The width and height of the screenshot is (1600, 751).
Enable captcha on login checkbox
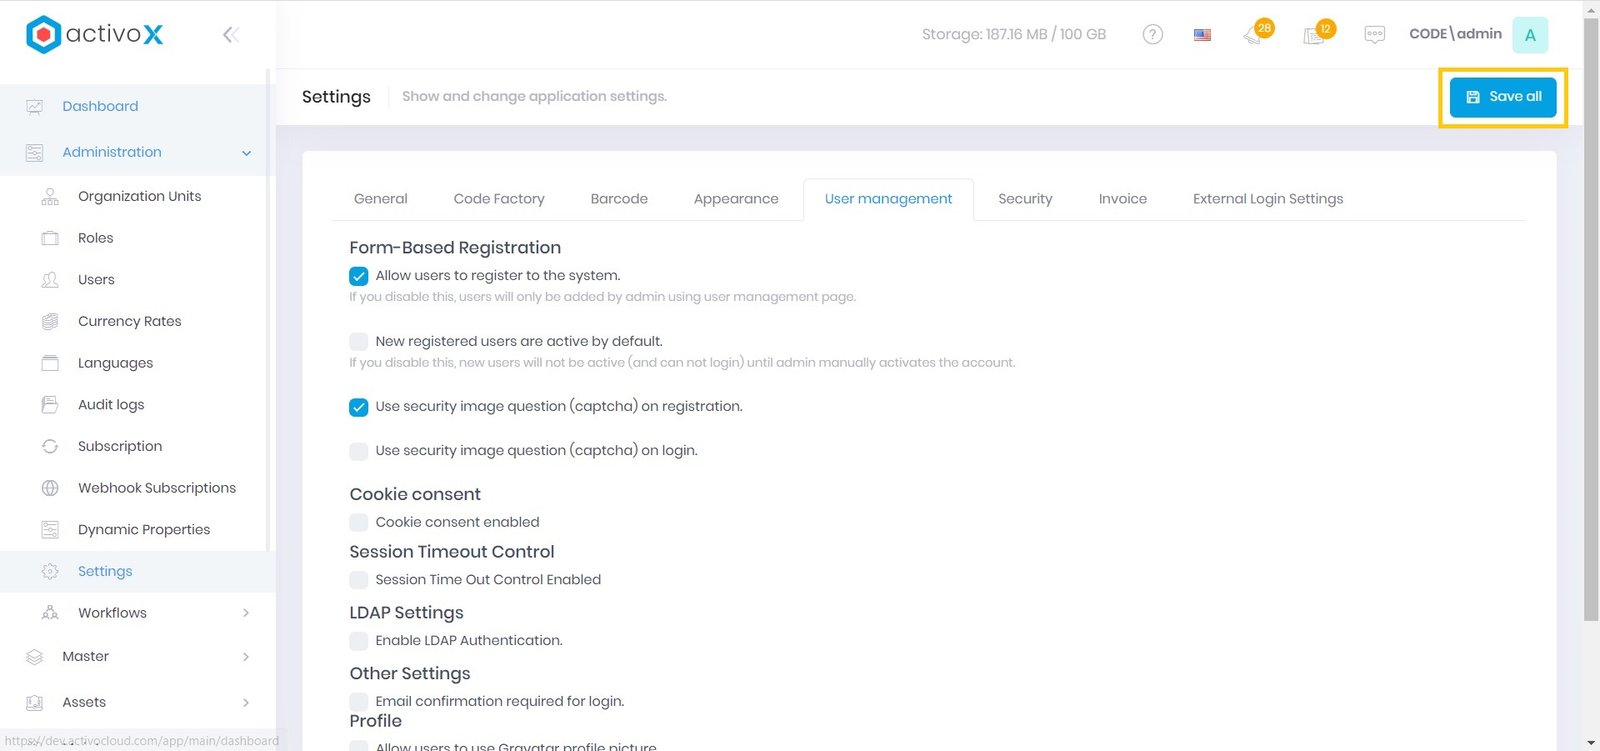point(359,451)
